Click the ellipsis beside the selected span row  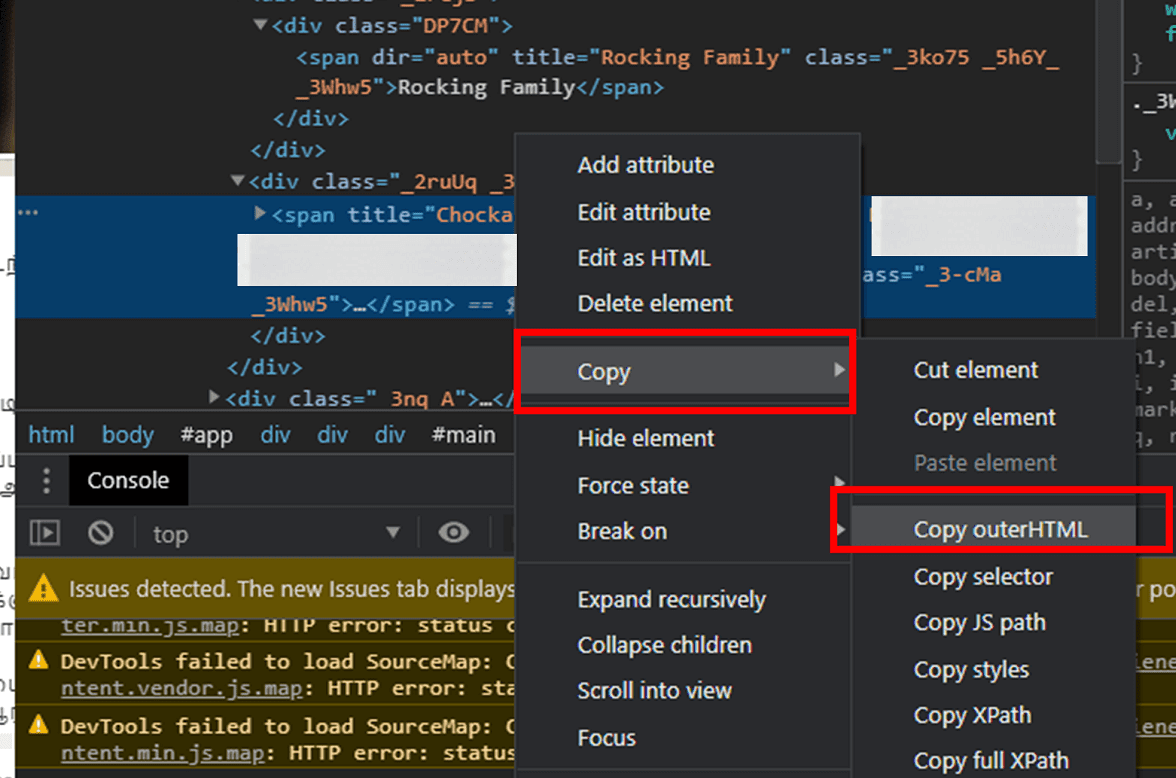[28, 213]
